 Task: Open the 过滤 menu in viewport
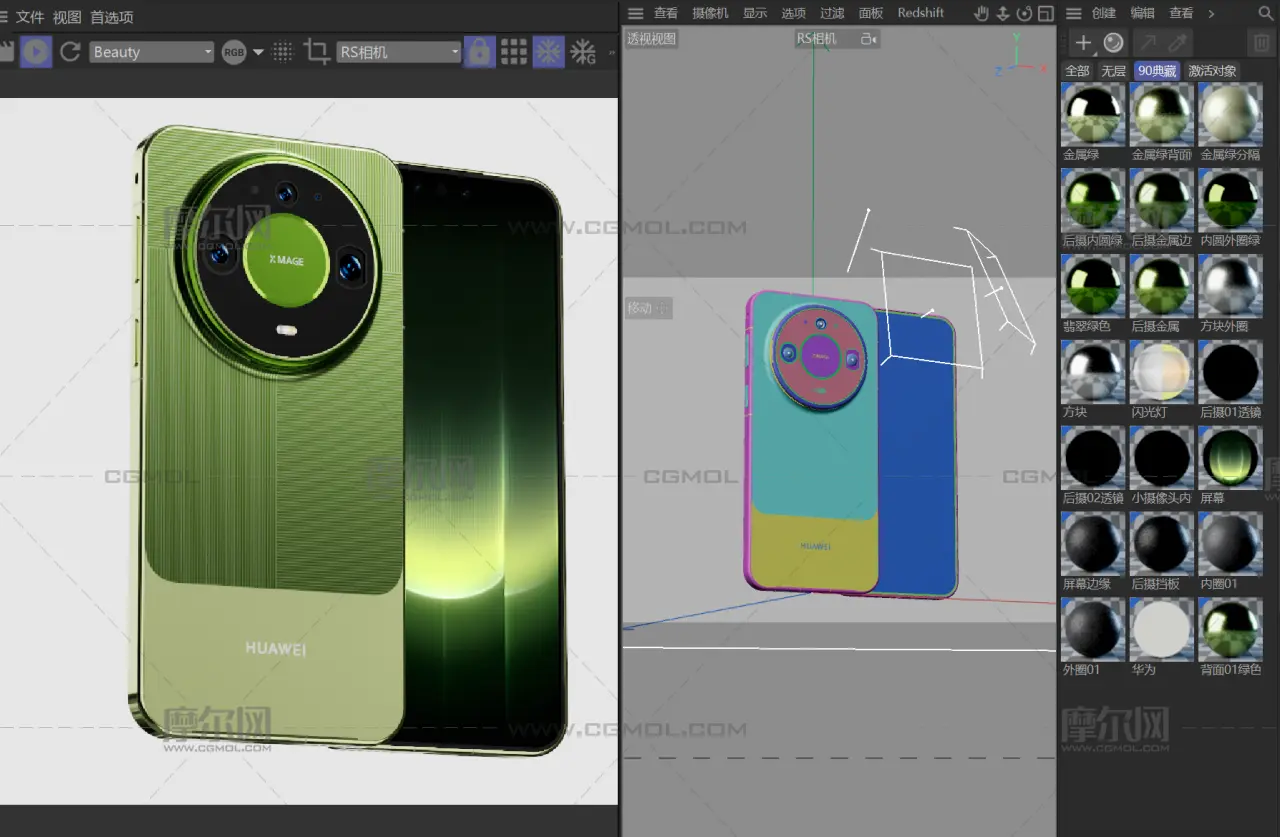pyautogui.click(x=832, y=13)
